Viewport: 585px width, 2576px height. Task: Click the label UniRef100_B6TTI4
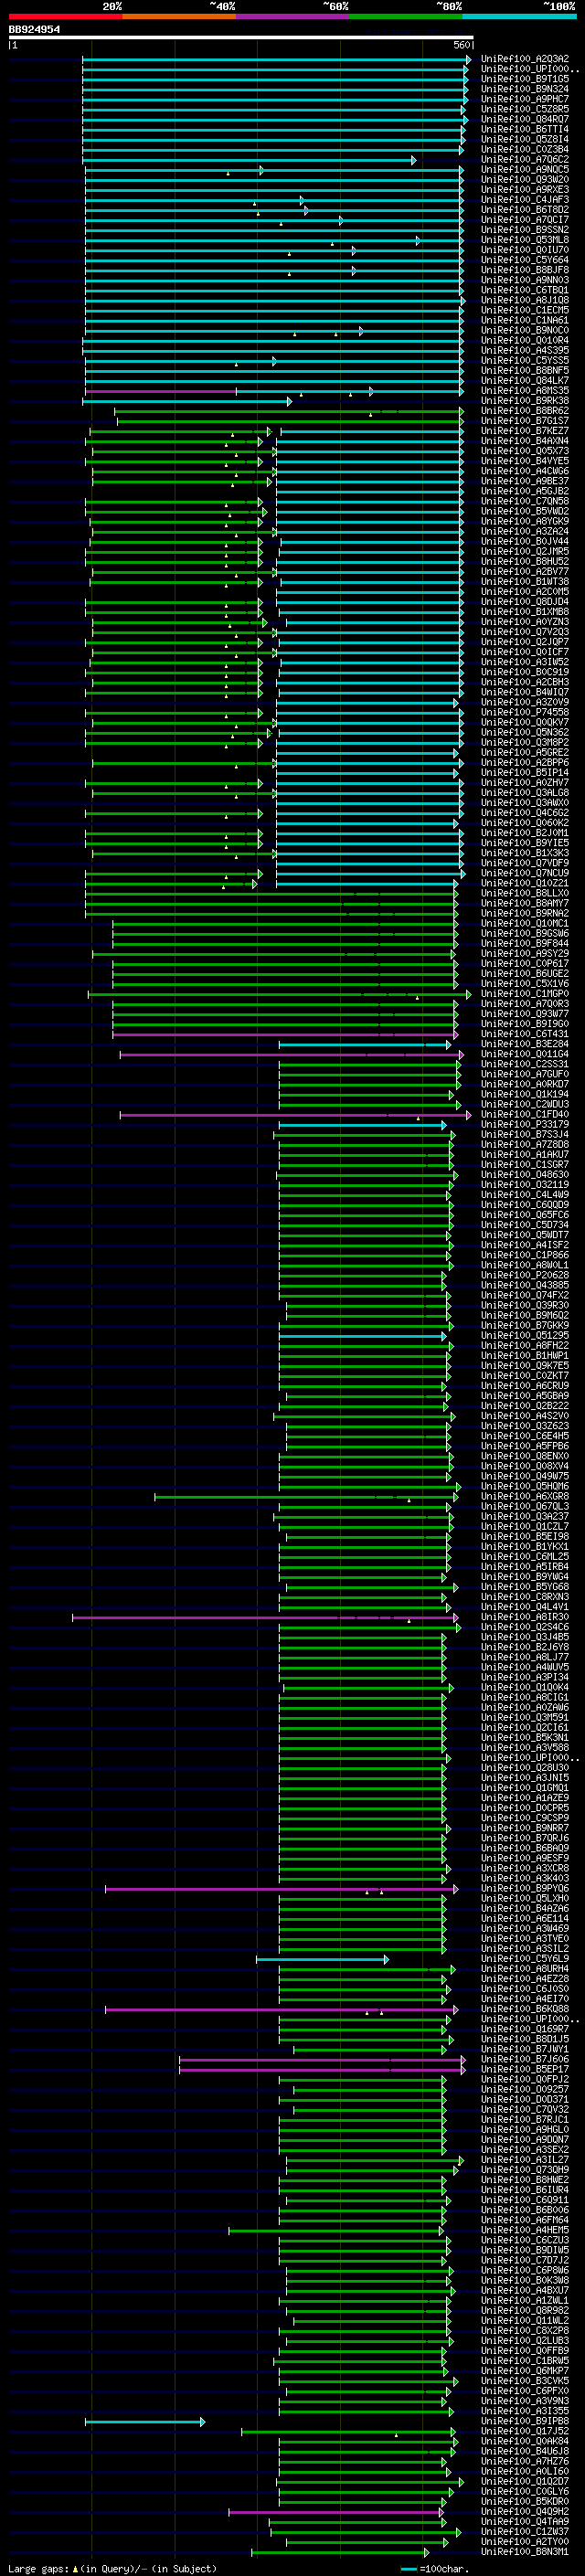(x=525, y=129)
